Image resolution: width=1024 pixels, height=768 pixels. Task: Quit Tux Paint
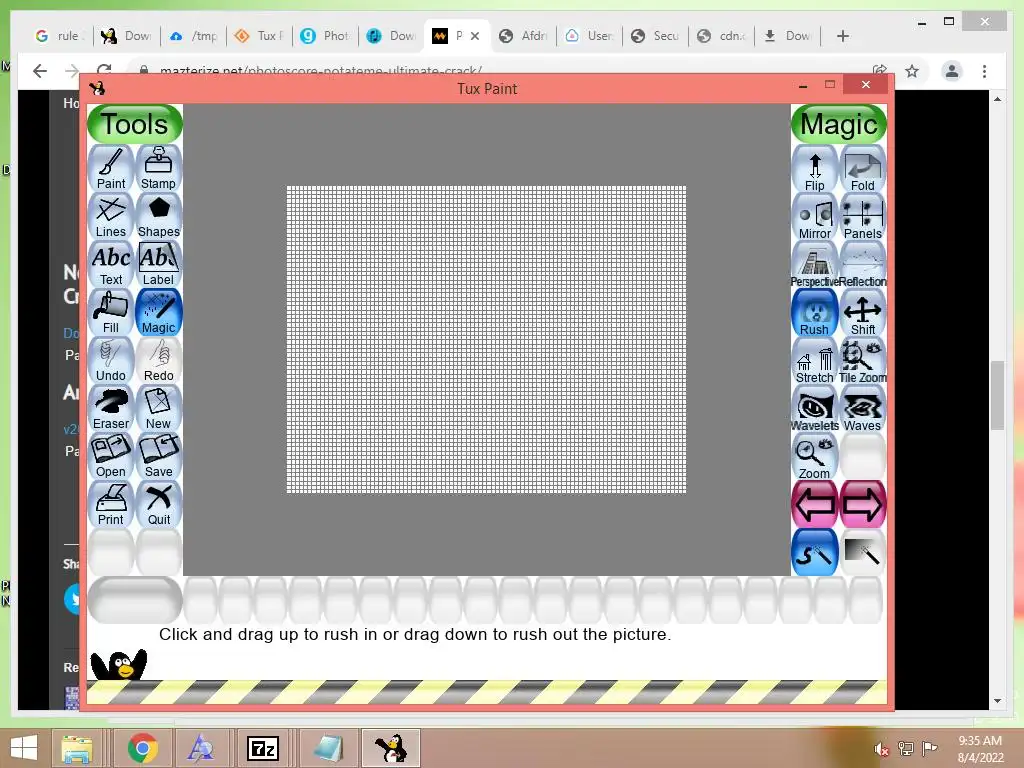pos(159,505)
